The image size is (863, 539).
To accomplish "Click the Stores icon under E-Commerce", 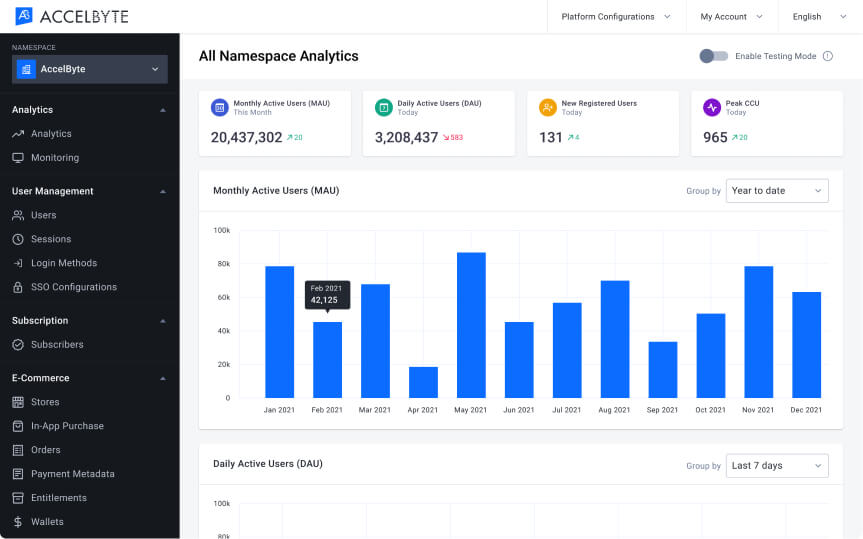I will coord(18,402).
